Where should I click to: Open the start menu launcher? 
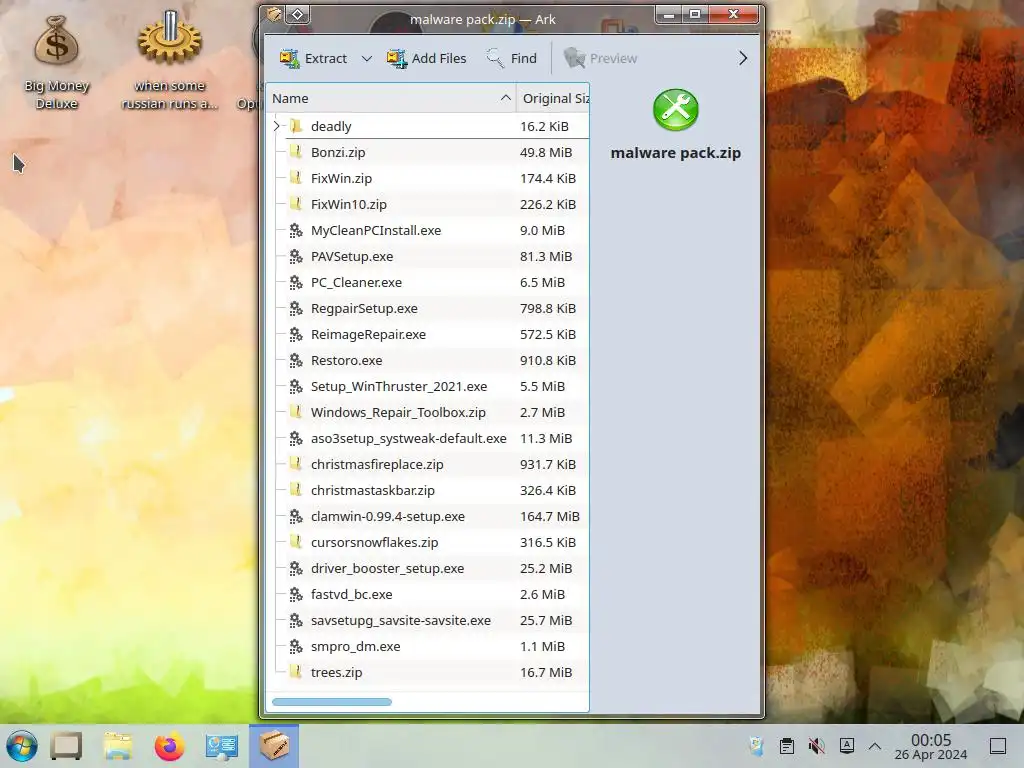pos(22,746)
